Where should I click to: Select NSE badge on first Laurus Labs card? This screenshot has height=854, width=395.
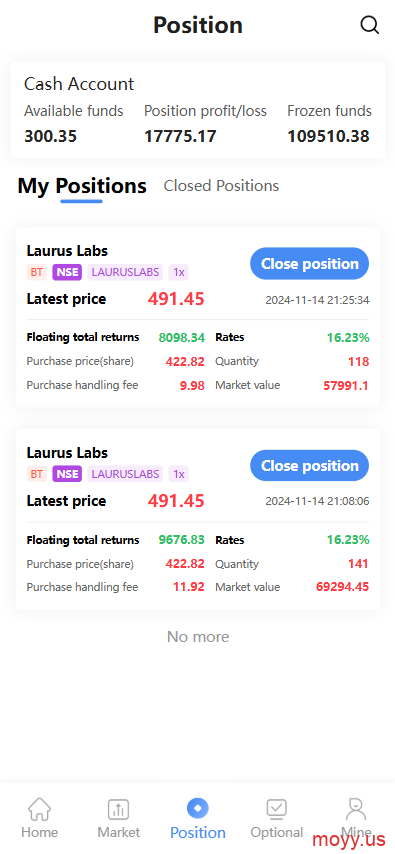click(x=67, y=272)
